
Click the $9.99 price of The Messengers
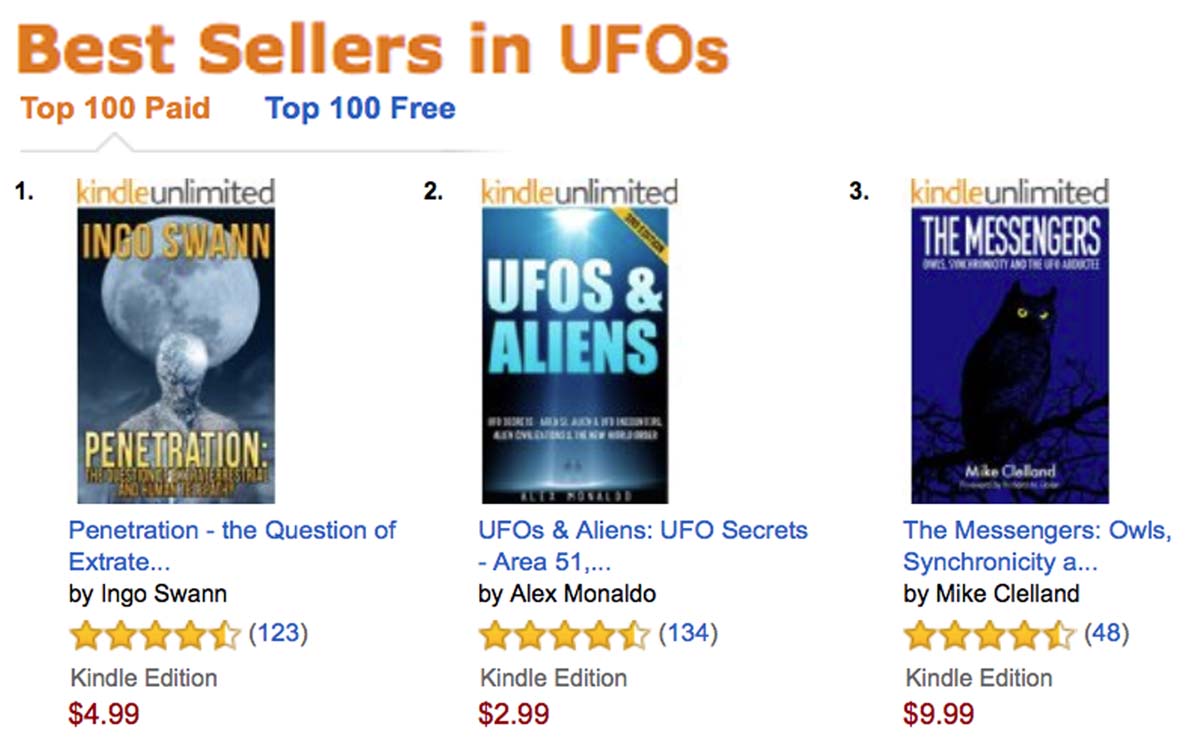coord(938,714)
